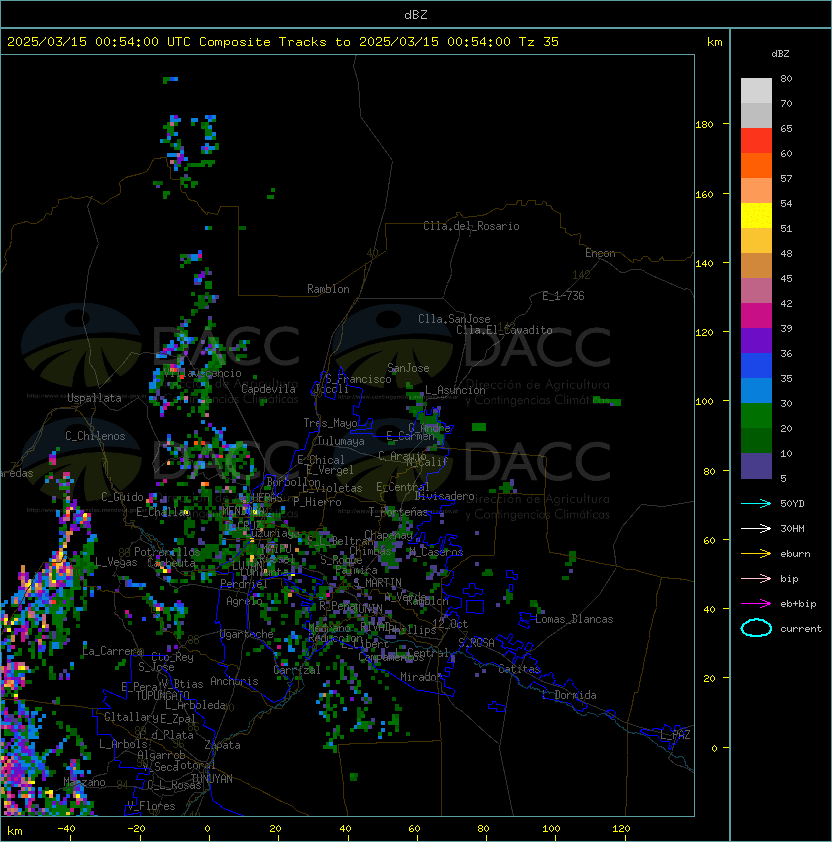Click the 'Tulumaya' map label
Screen dimensions: 832x842
(x=341, y=441)
